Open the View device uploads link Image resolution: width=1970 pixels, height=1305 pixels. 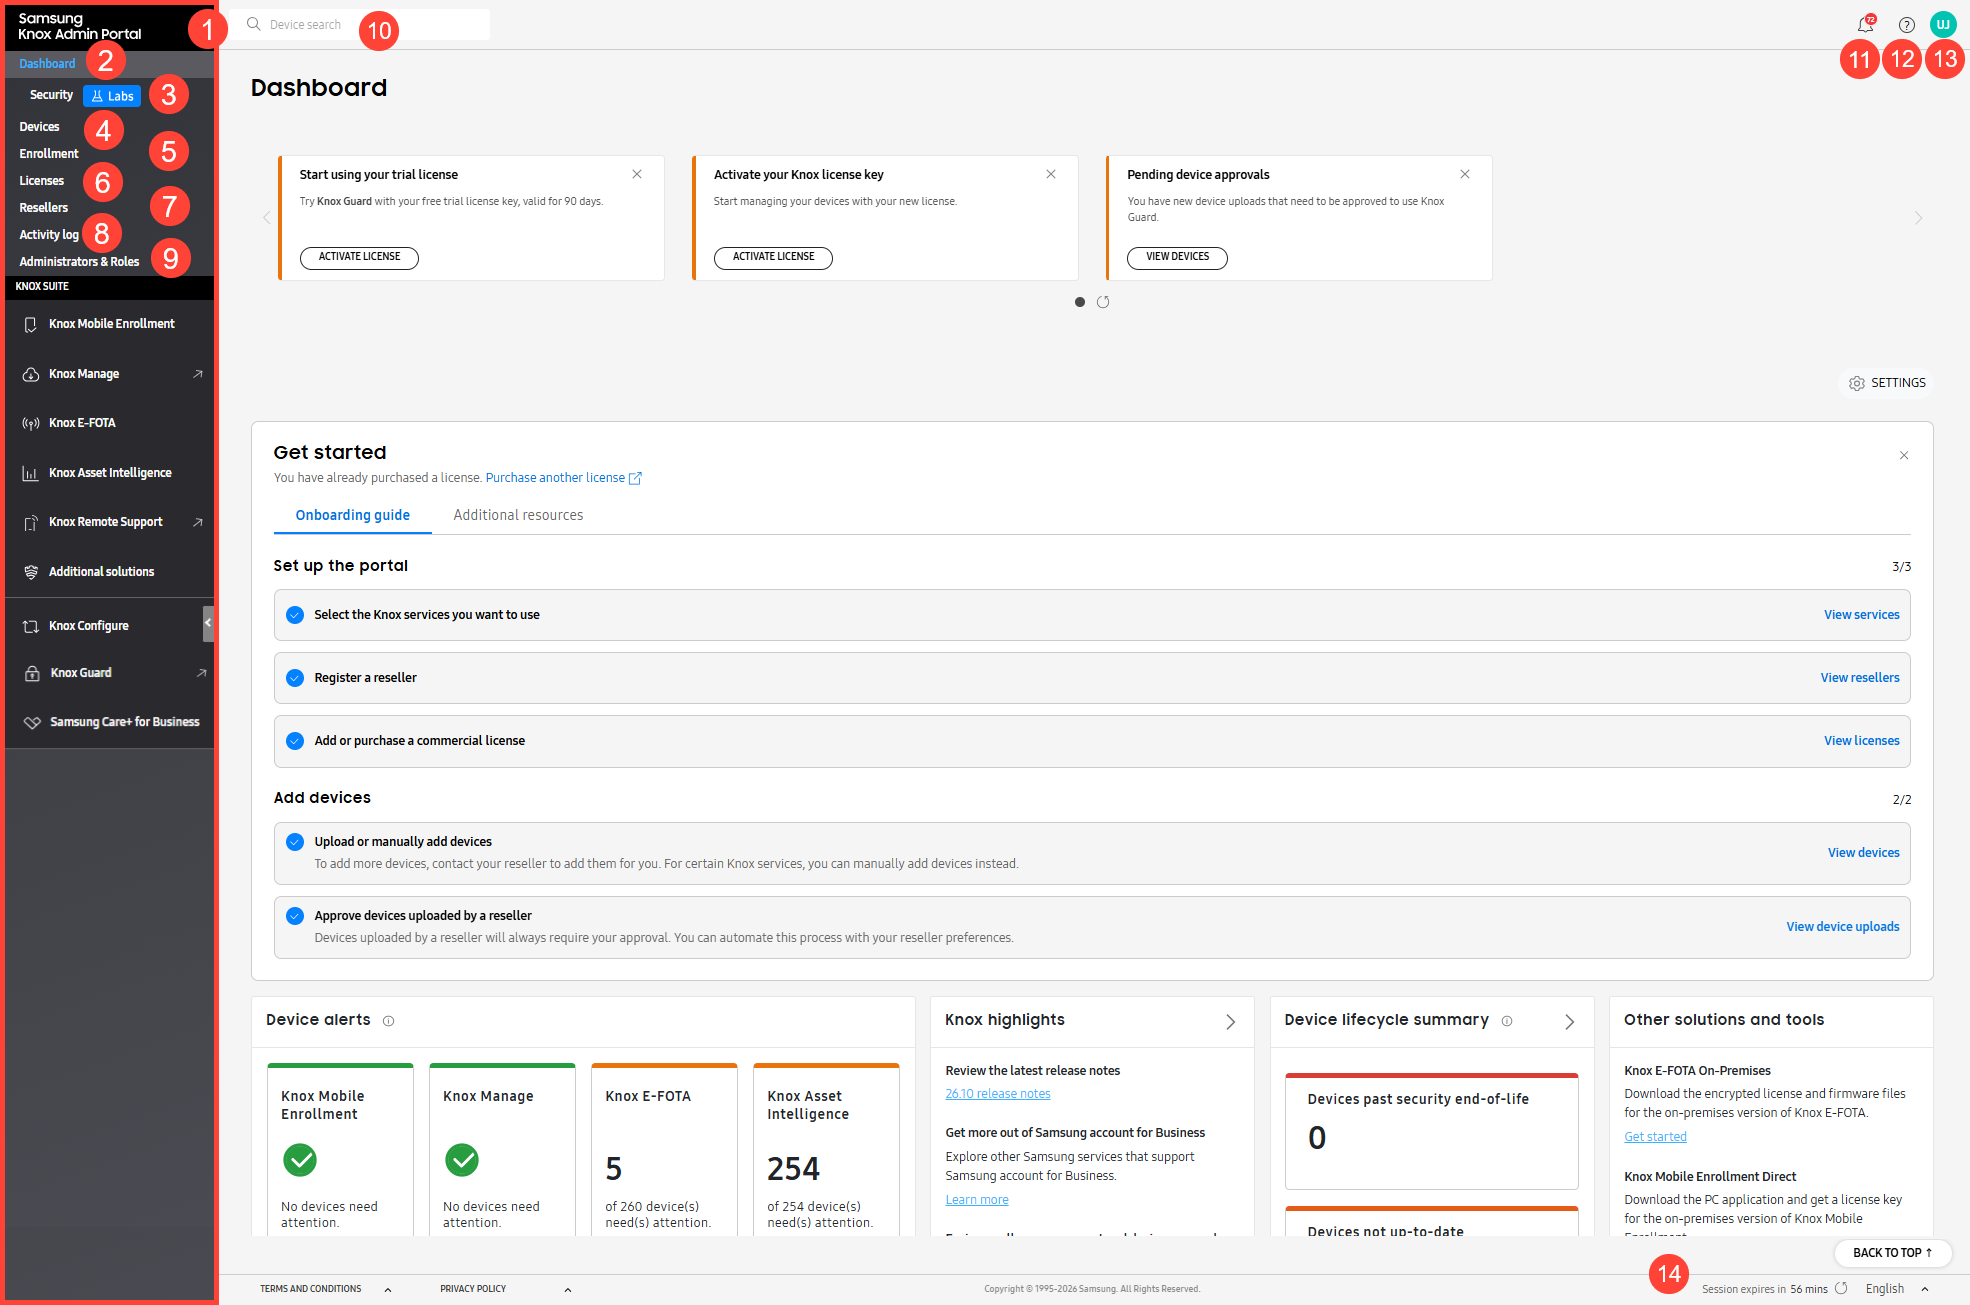coord(1843,927)
